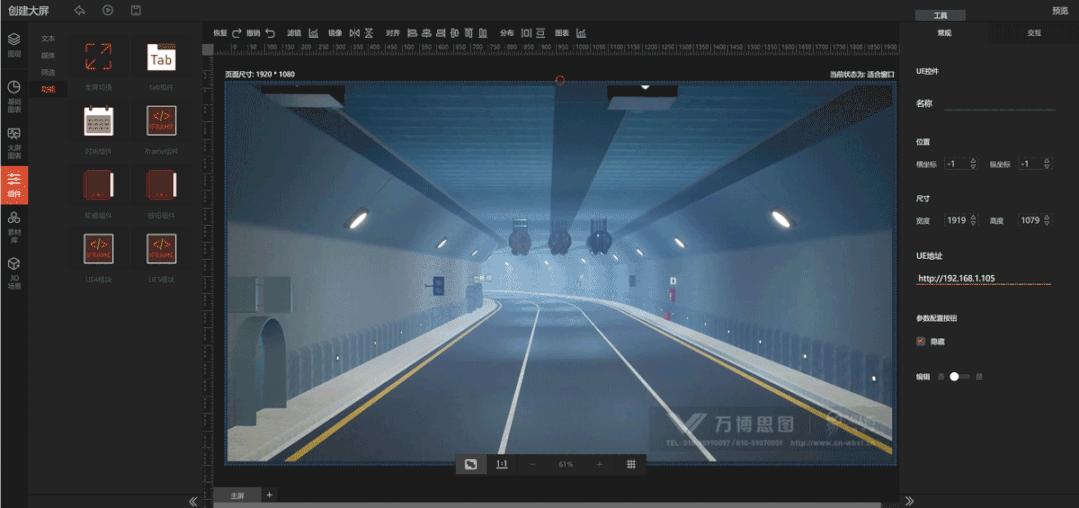Align selected elements to the left
Viewport: 1079px width, 508px height.
(412, 32)
